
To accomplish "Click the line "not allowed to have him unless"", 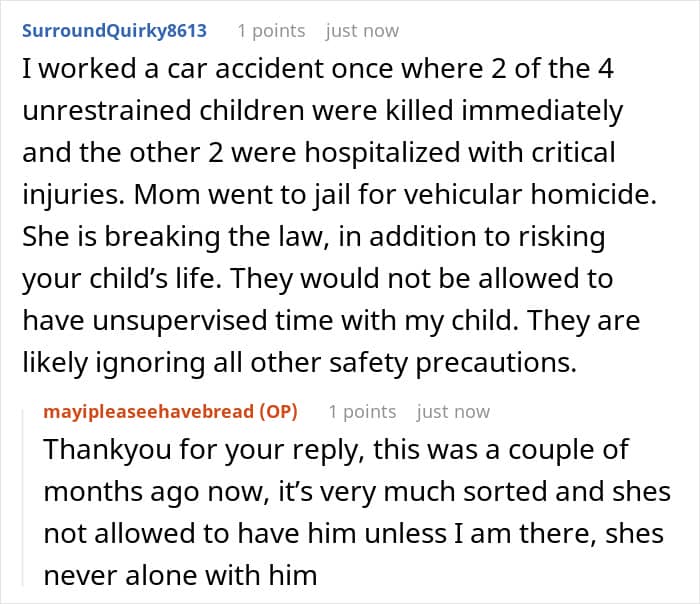I will coord(353,533).
